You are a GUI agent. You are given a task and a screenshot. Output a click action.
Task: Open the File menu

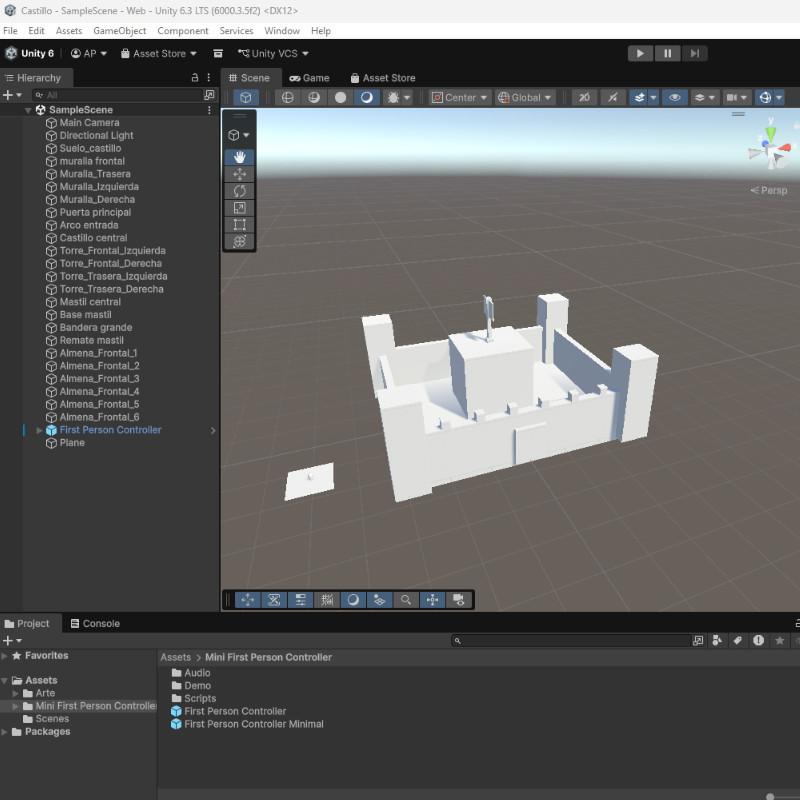click(10, 31)
